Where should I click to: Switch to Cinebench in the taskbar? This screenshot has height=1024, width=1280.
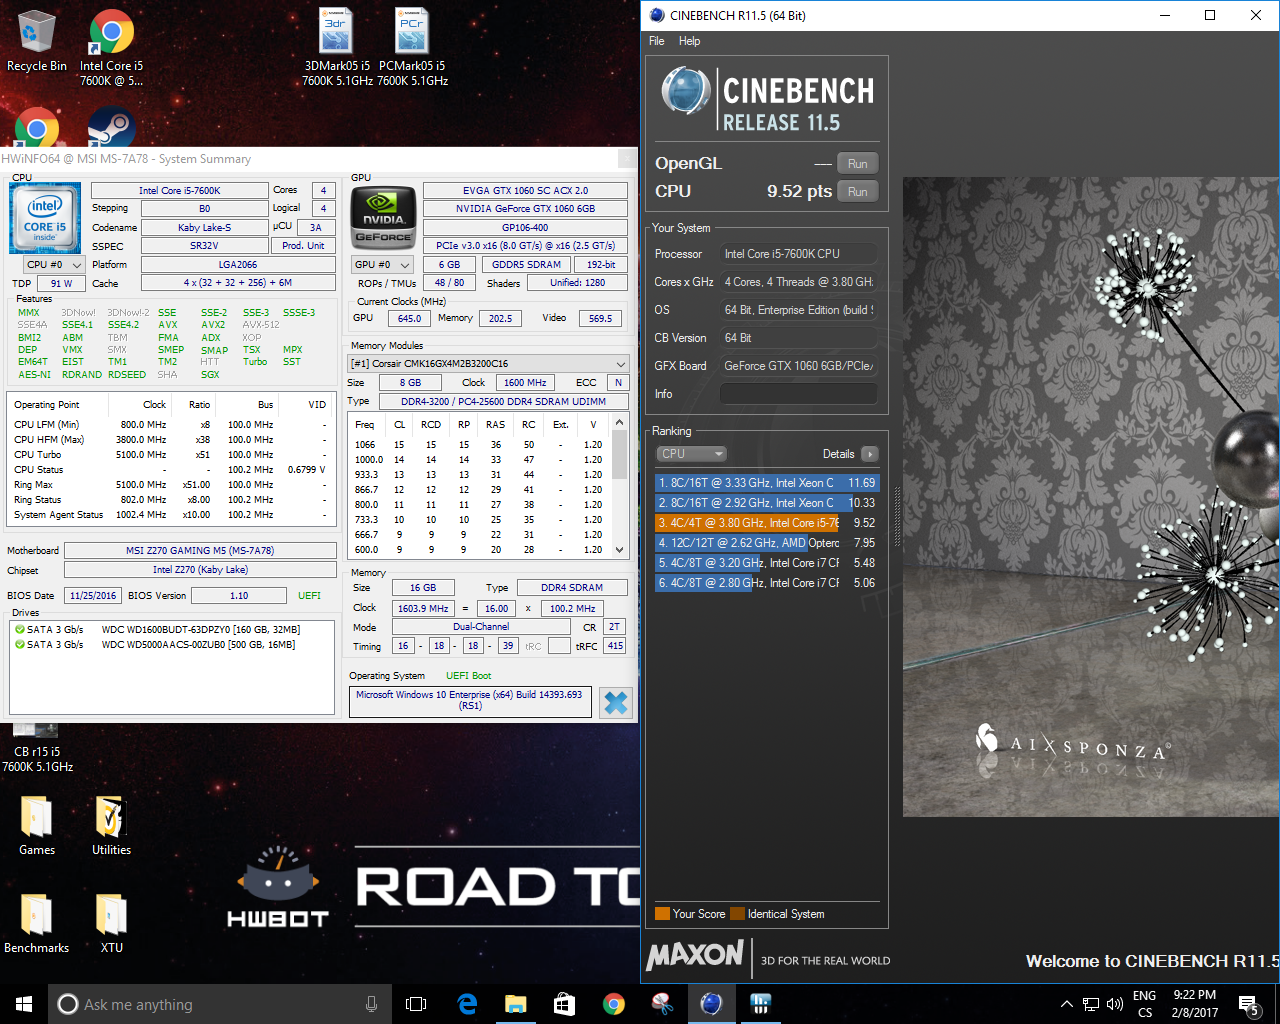coord(711,1004)
